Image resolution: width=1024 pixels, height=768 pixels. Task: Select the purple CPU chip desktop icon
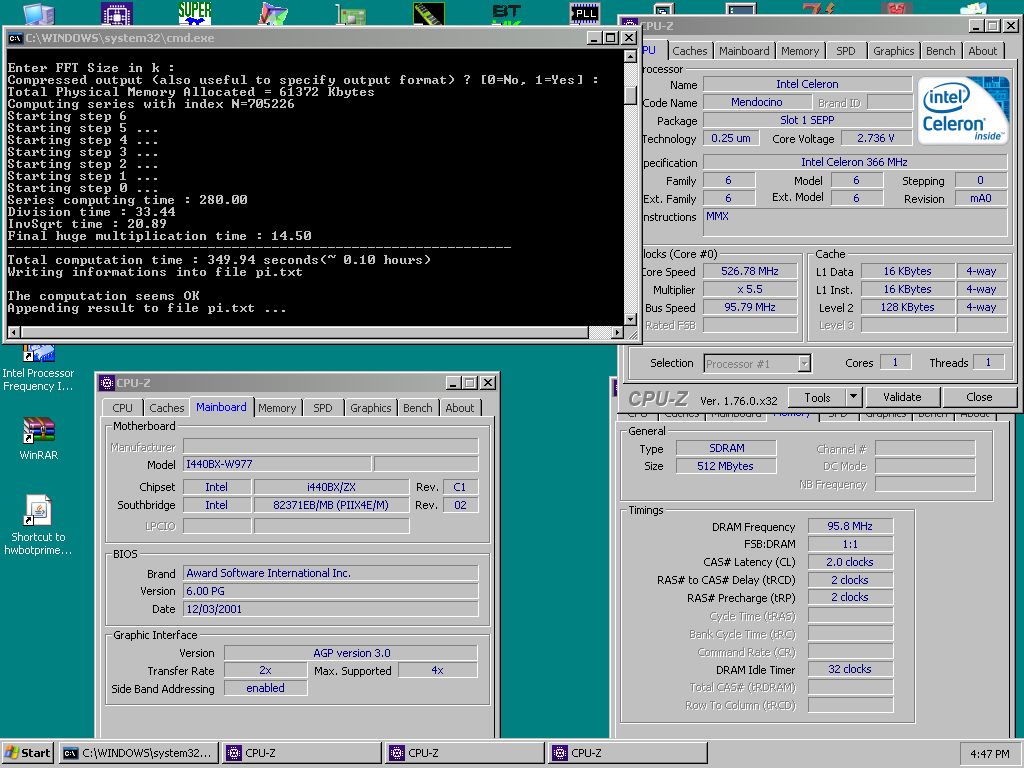point(117,13)
